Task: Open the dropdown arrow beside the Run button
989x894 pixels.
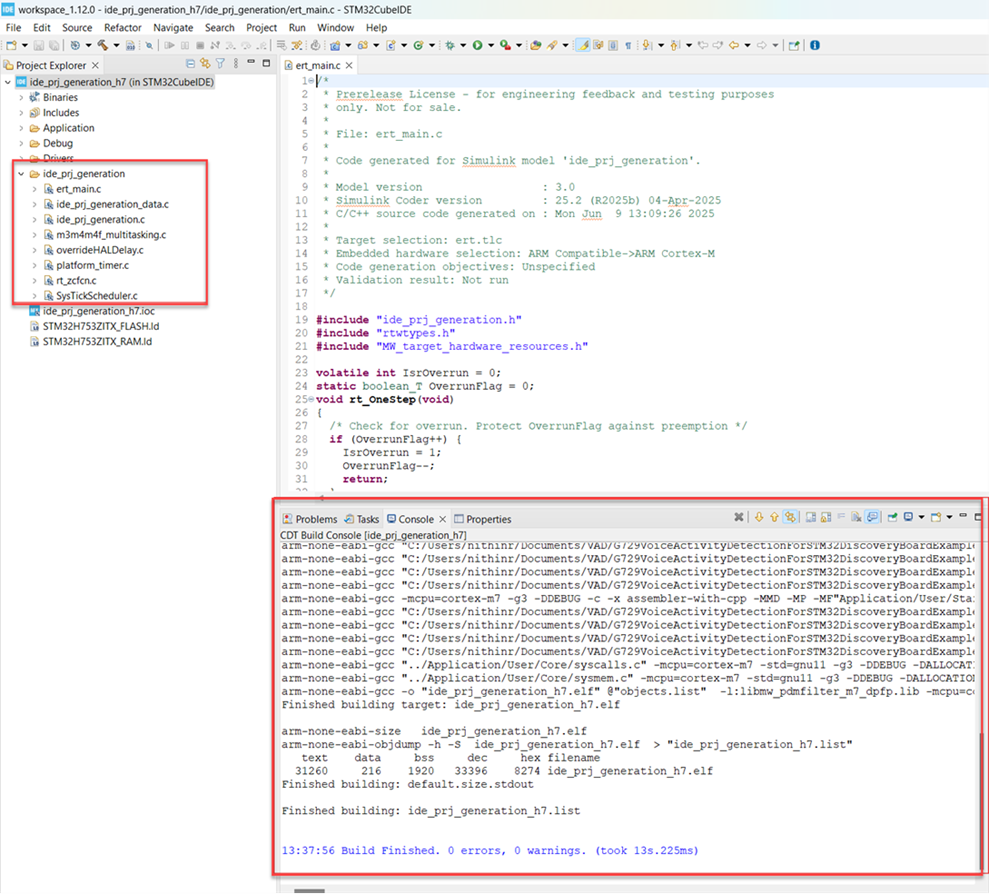Action: tap(490, 45)
